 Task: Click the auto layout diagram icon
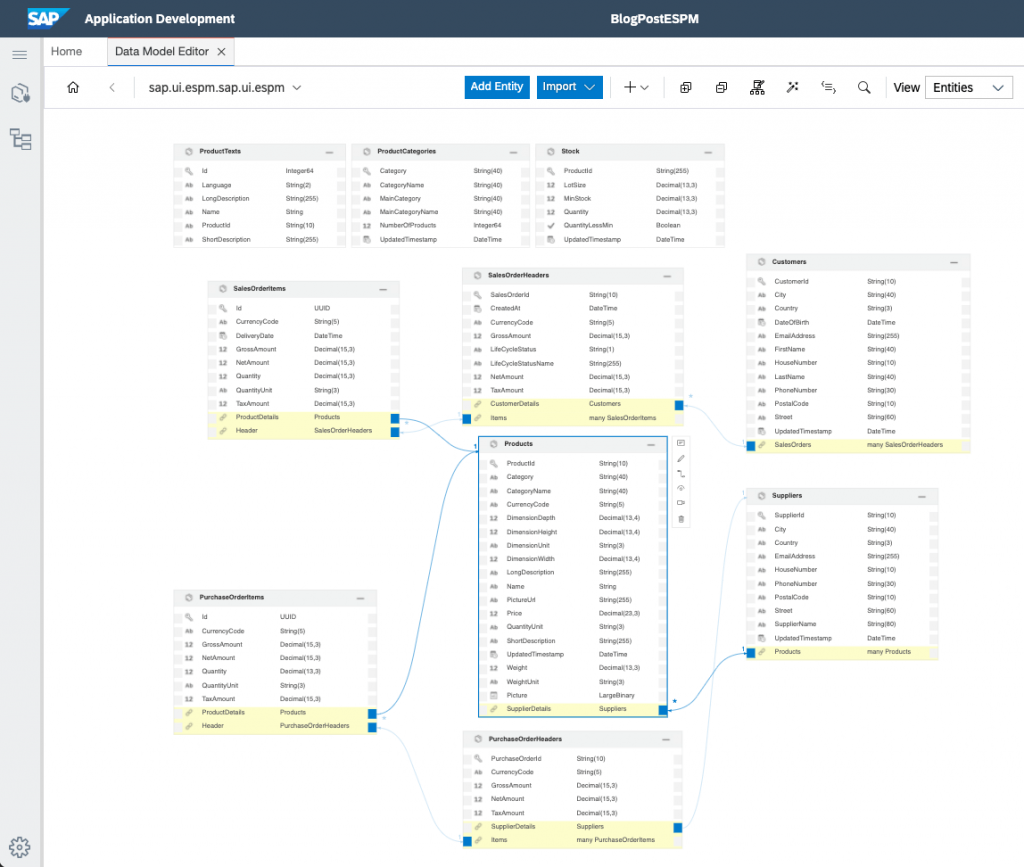point(758,87)
